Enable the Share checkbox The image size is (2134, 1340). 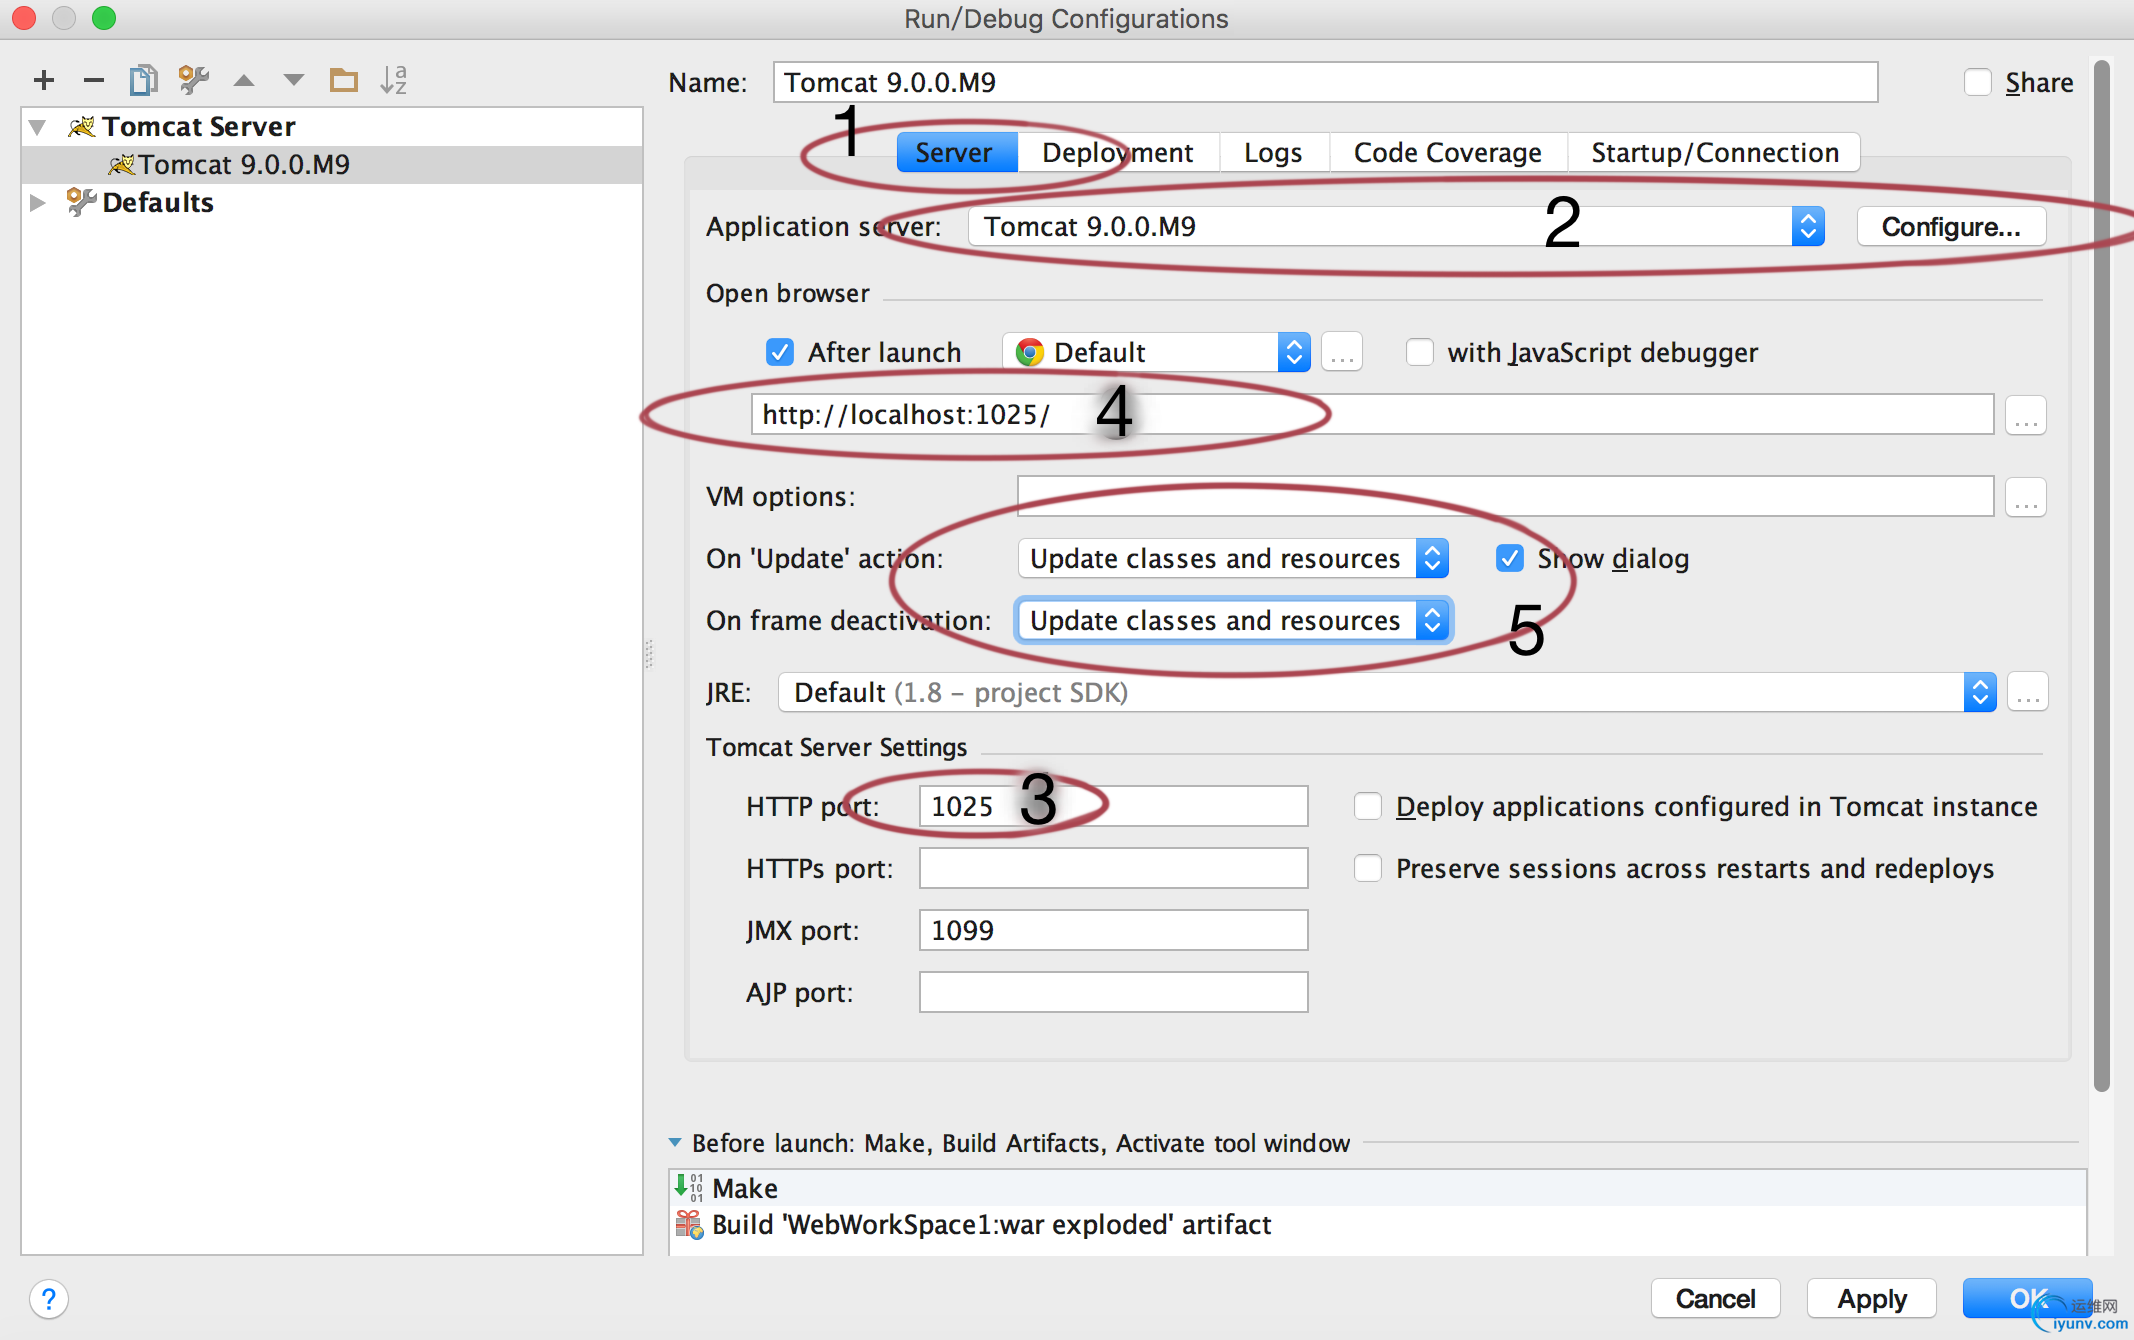click(x=1977, y=82)
